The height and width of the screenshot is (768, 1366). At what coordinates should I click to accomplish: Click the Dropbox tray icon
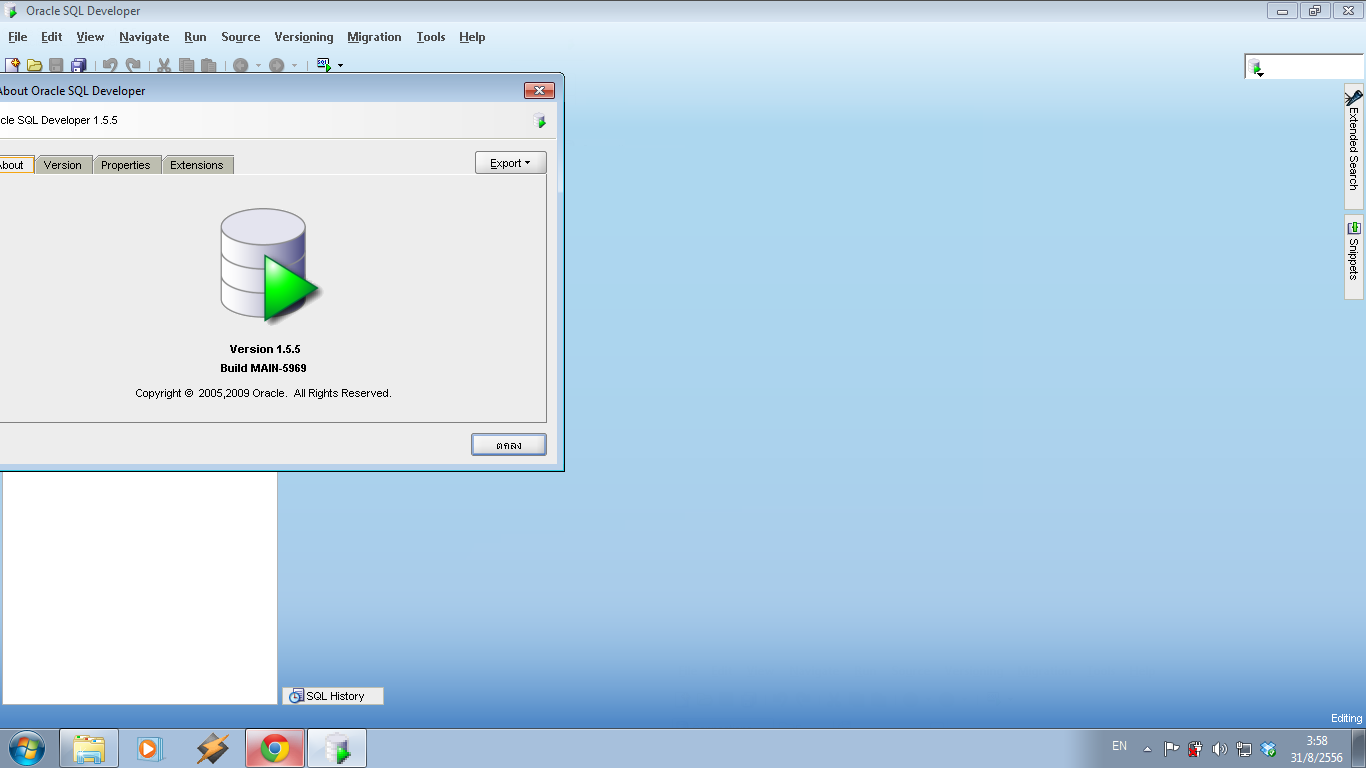coord(1268,749)
